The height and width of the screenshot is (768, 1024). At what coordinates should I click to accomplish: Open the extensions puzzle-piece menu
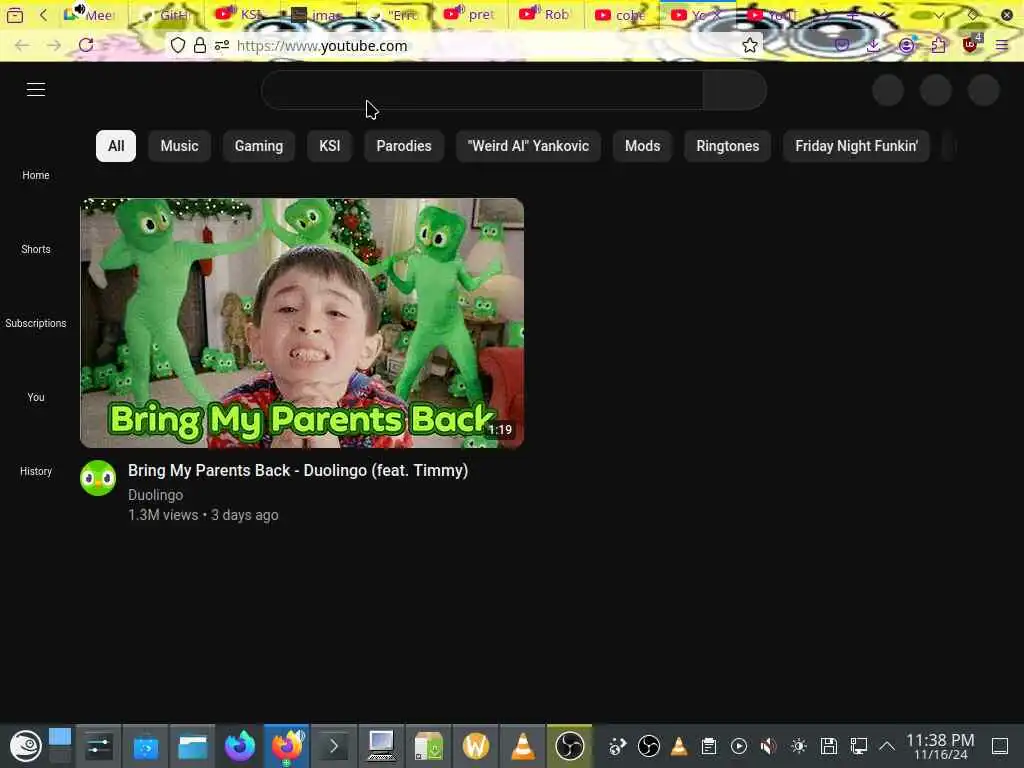(x=938, y=45)
